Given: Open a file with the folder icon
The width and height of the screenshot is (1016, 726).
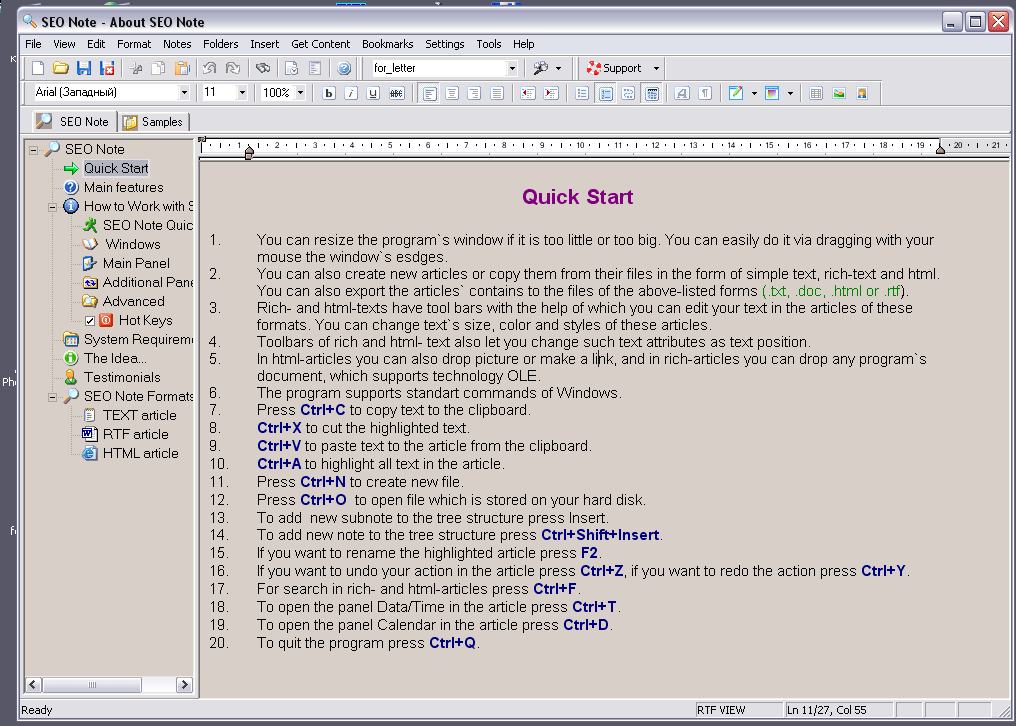Looking at the screenshot, I should click(61, 68).
